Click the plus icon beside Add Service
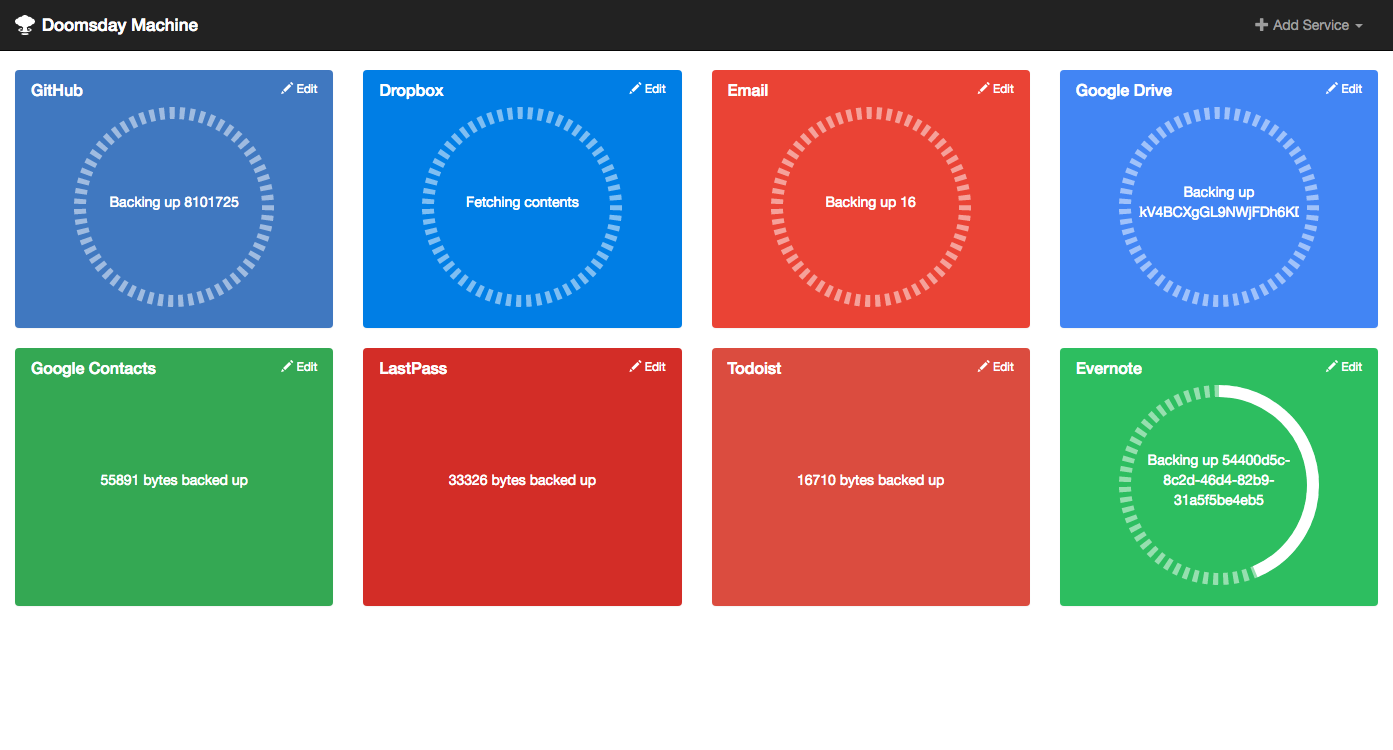This screenshot has width=1393, height=750. (x=1262, y=25)
